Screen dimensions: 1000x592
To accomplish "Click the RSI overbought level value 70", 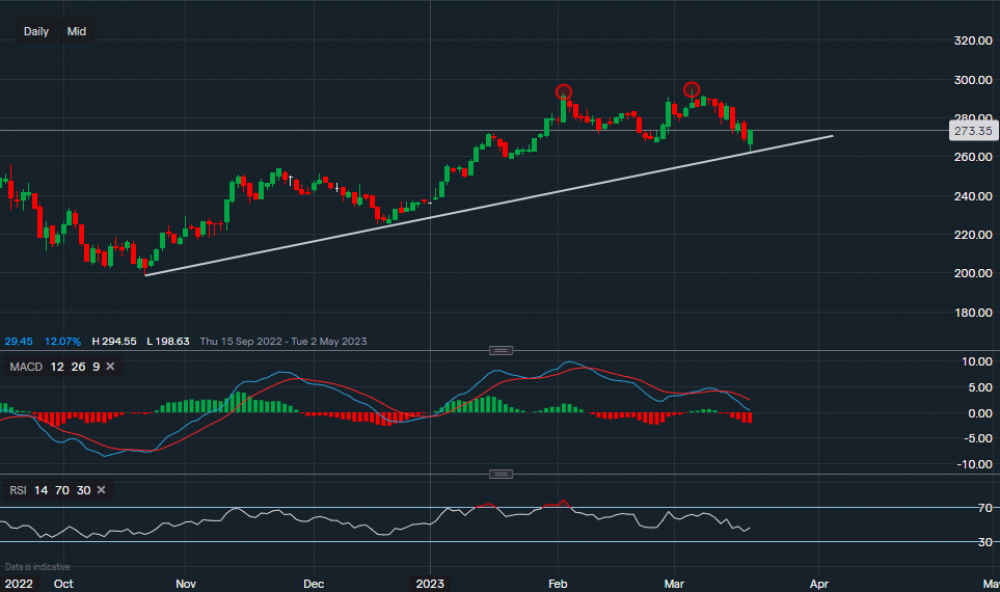I will coord(62,490).
